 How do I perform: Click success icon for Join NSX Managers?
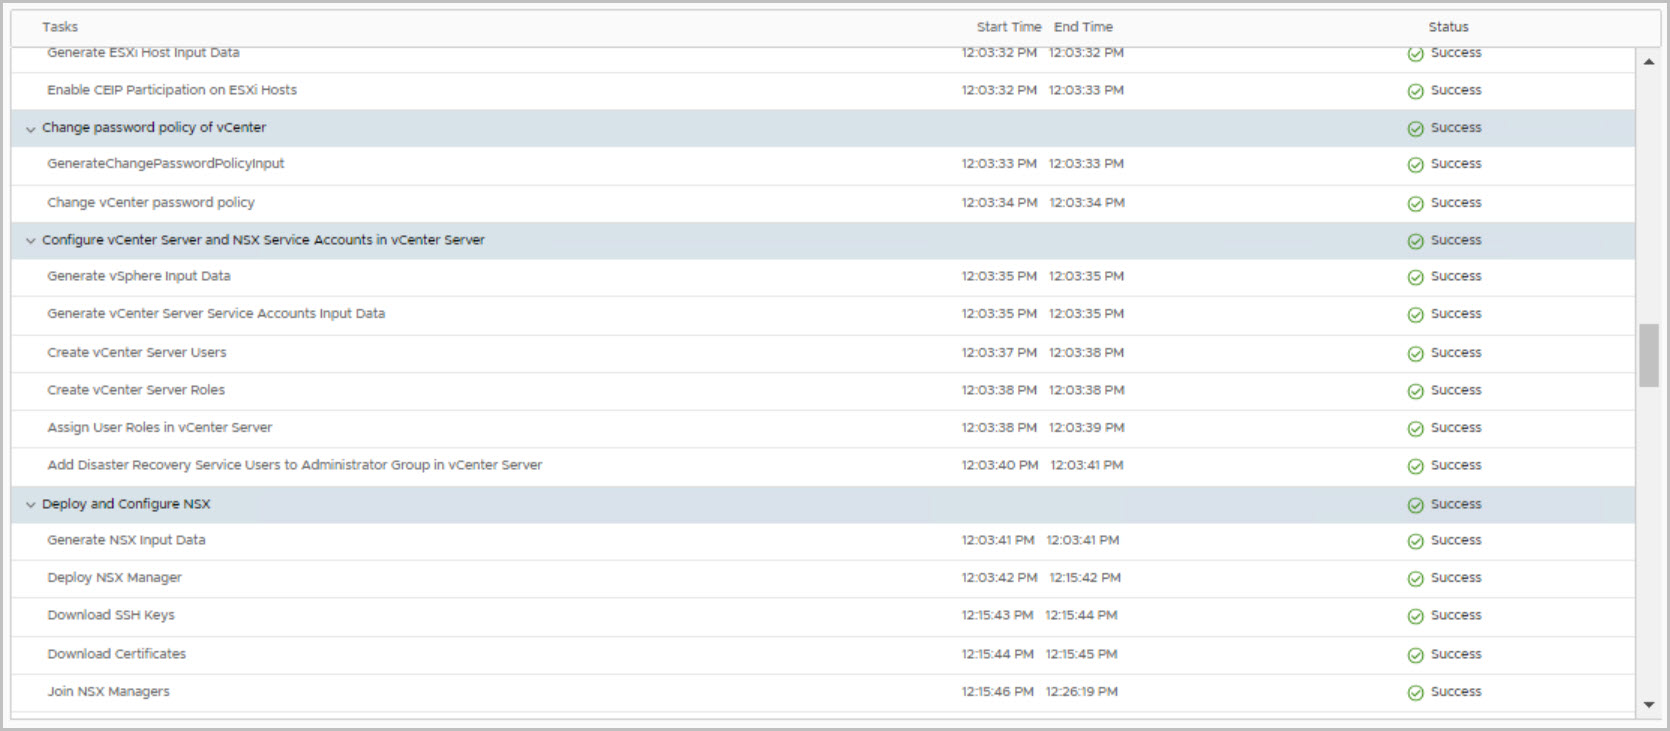1415,693
